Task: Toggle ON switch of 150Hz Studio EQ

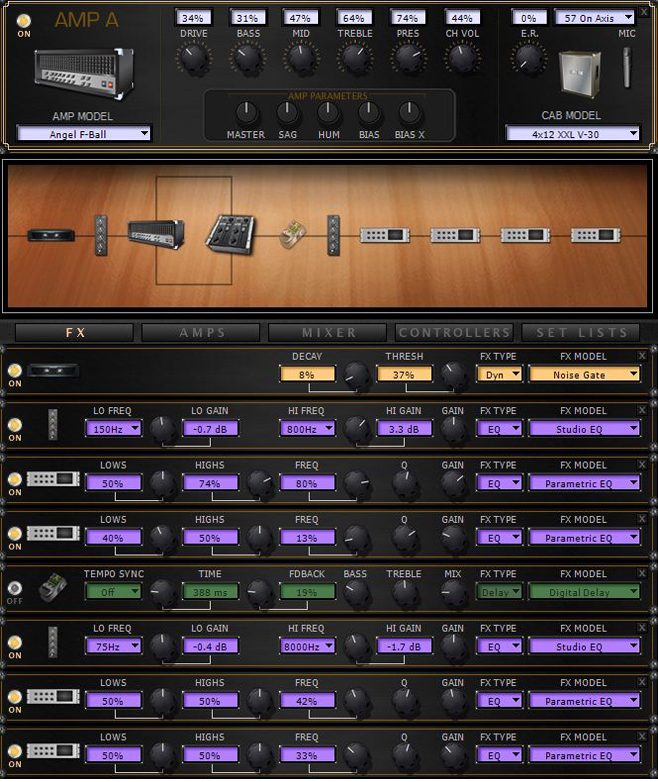Action: (x=14, y=424)
